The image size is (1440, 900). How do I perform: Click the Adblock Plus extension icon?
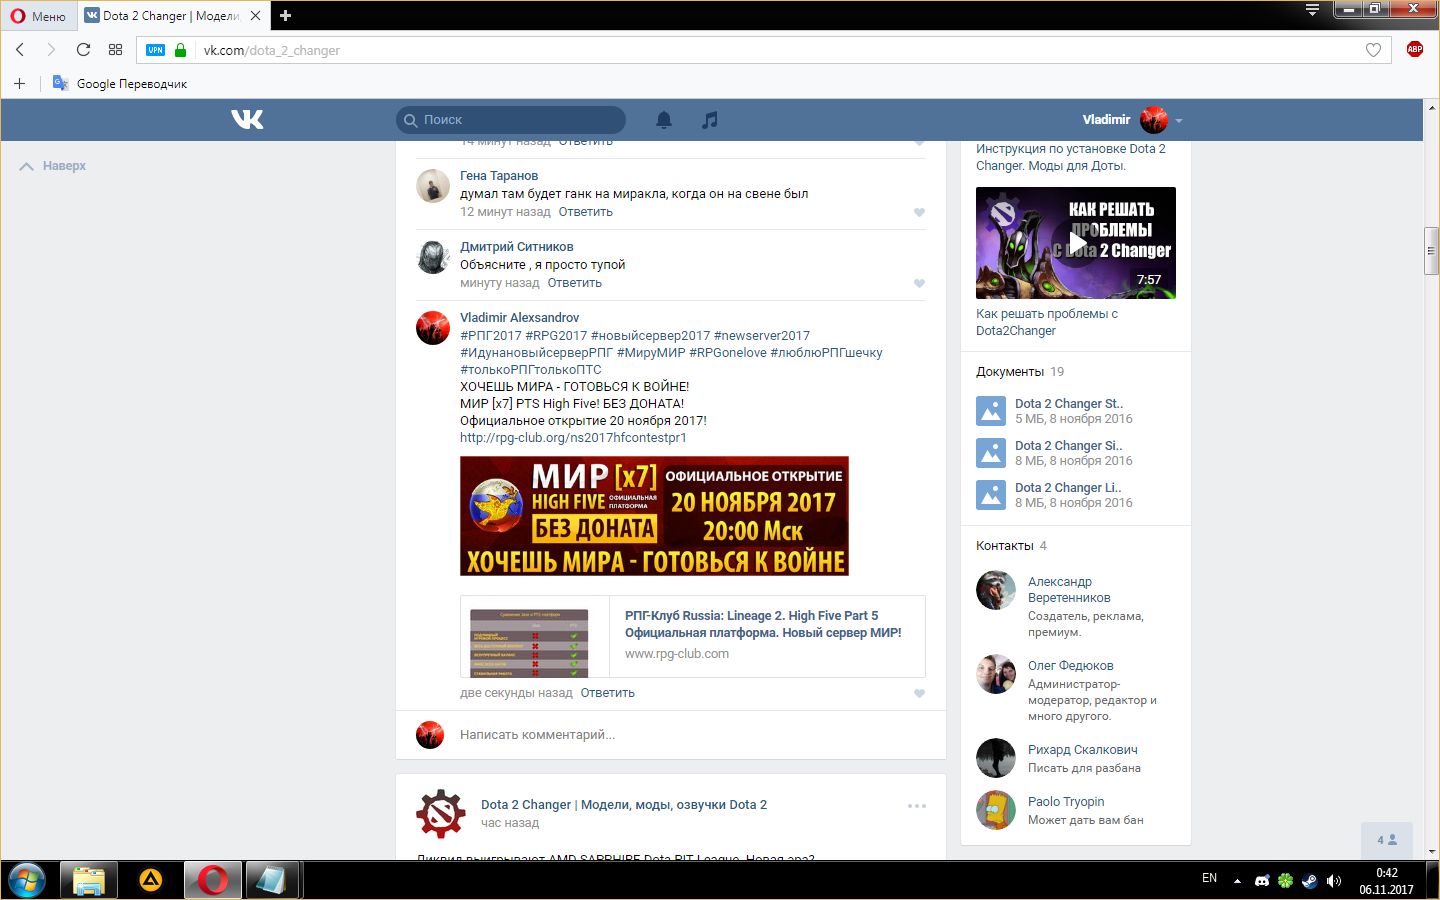1414,50
